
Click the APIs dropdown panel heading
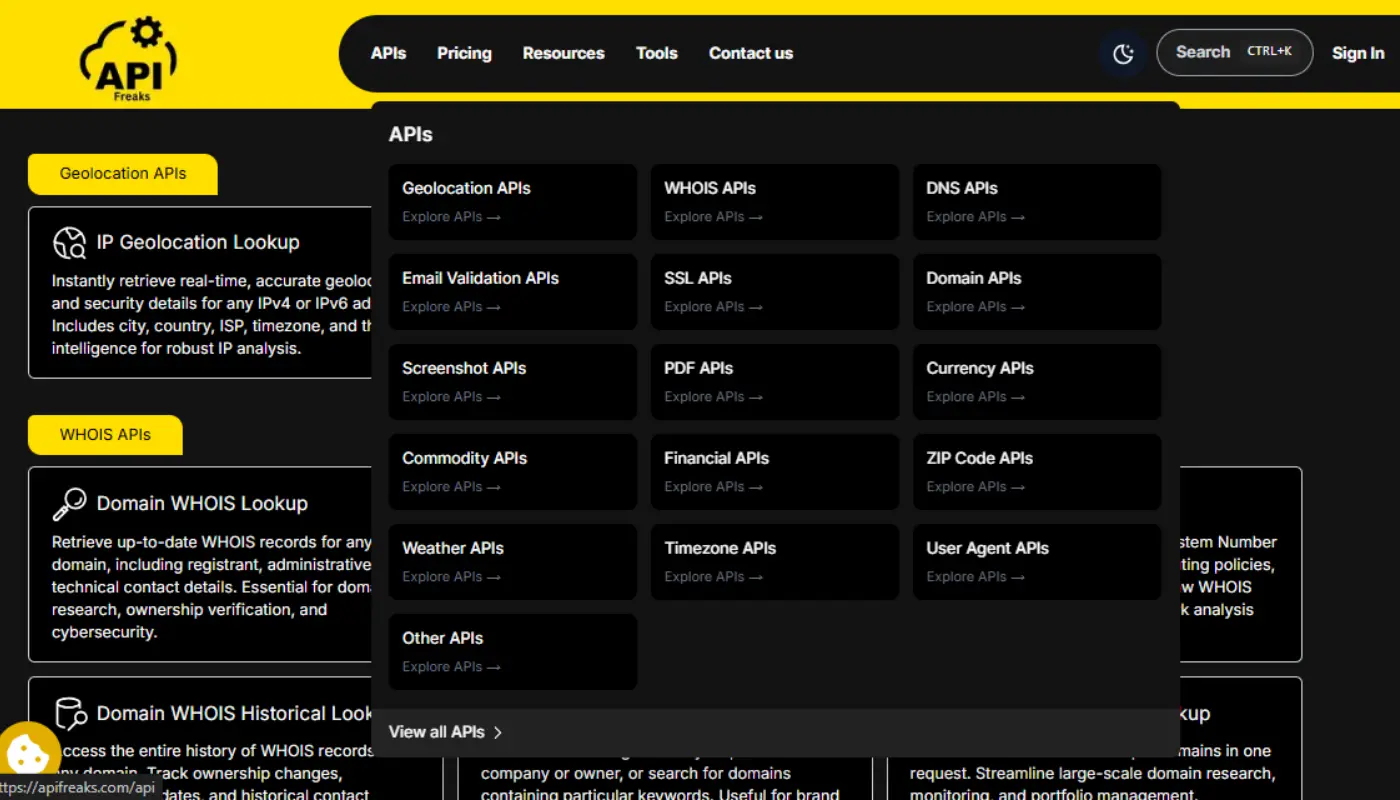coord(411,135)
